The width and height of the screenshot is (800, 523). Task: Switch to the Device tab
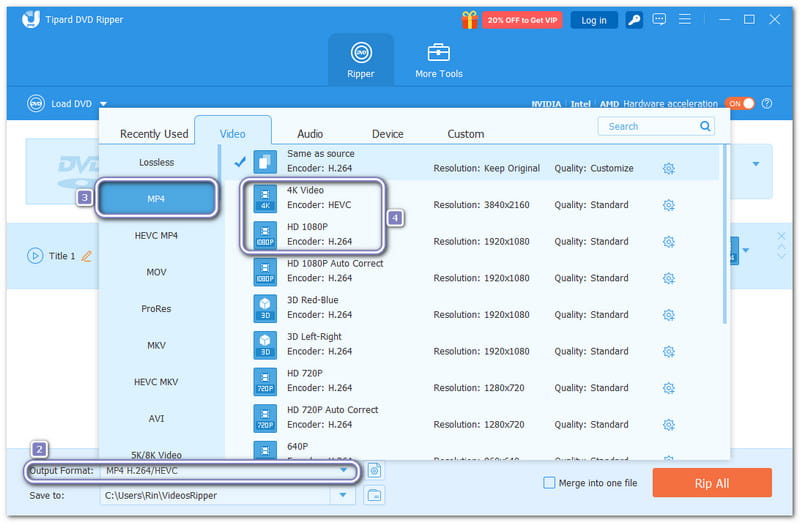tap(387, 134)
